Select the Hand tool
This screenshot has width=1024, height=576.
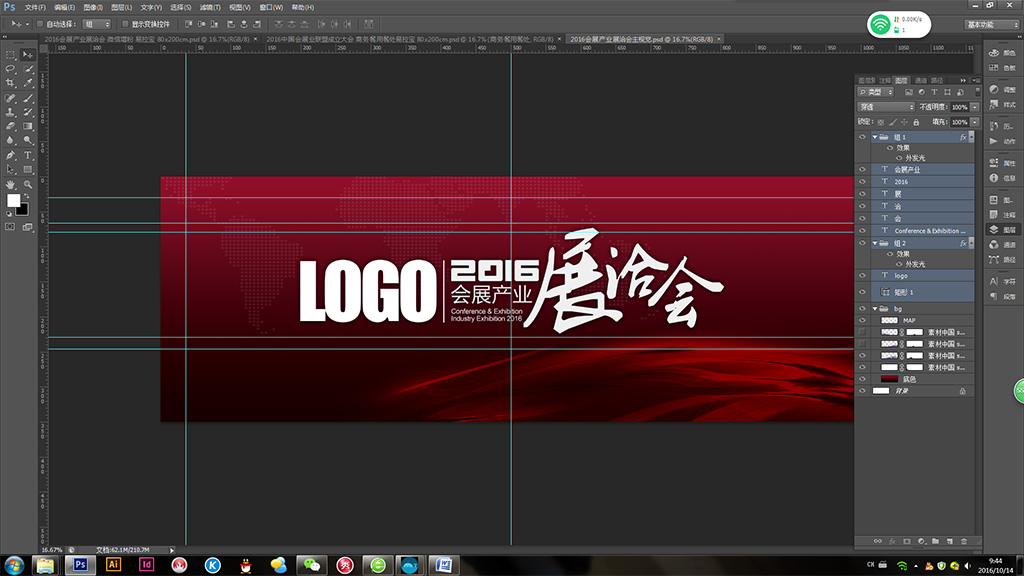(10, 184)
